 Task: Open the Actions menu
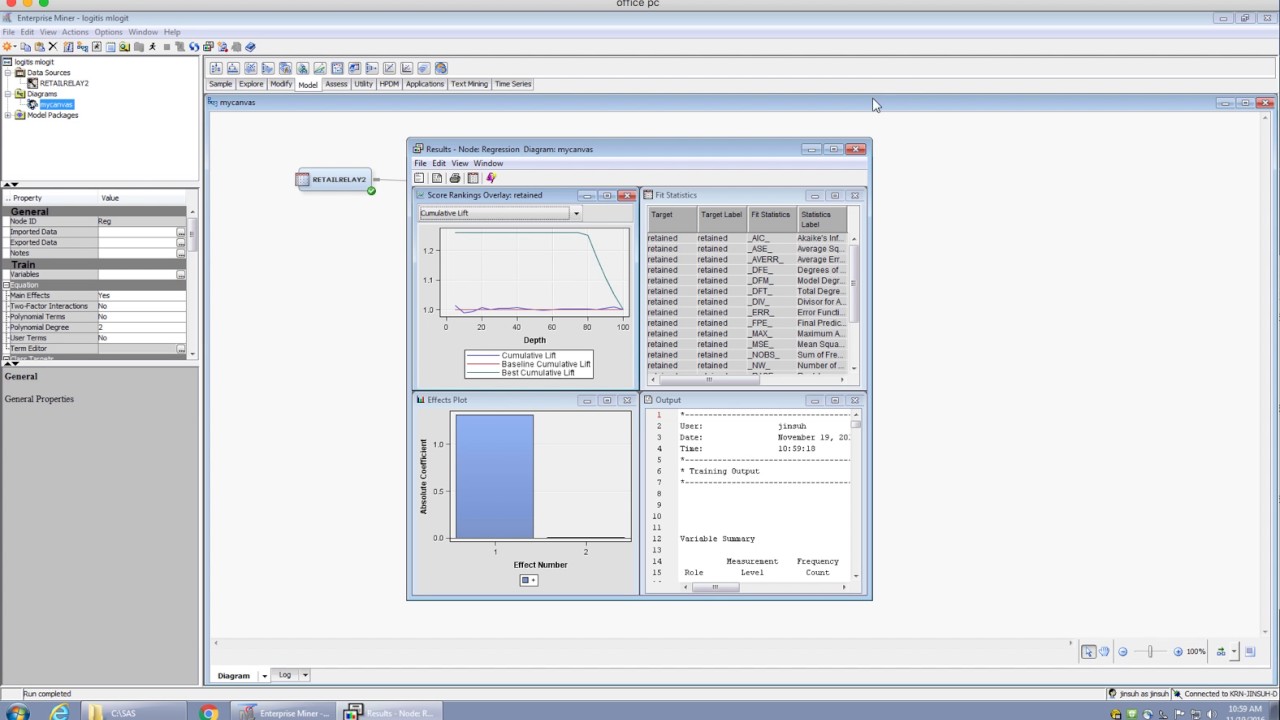pos(75,32)
